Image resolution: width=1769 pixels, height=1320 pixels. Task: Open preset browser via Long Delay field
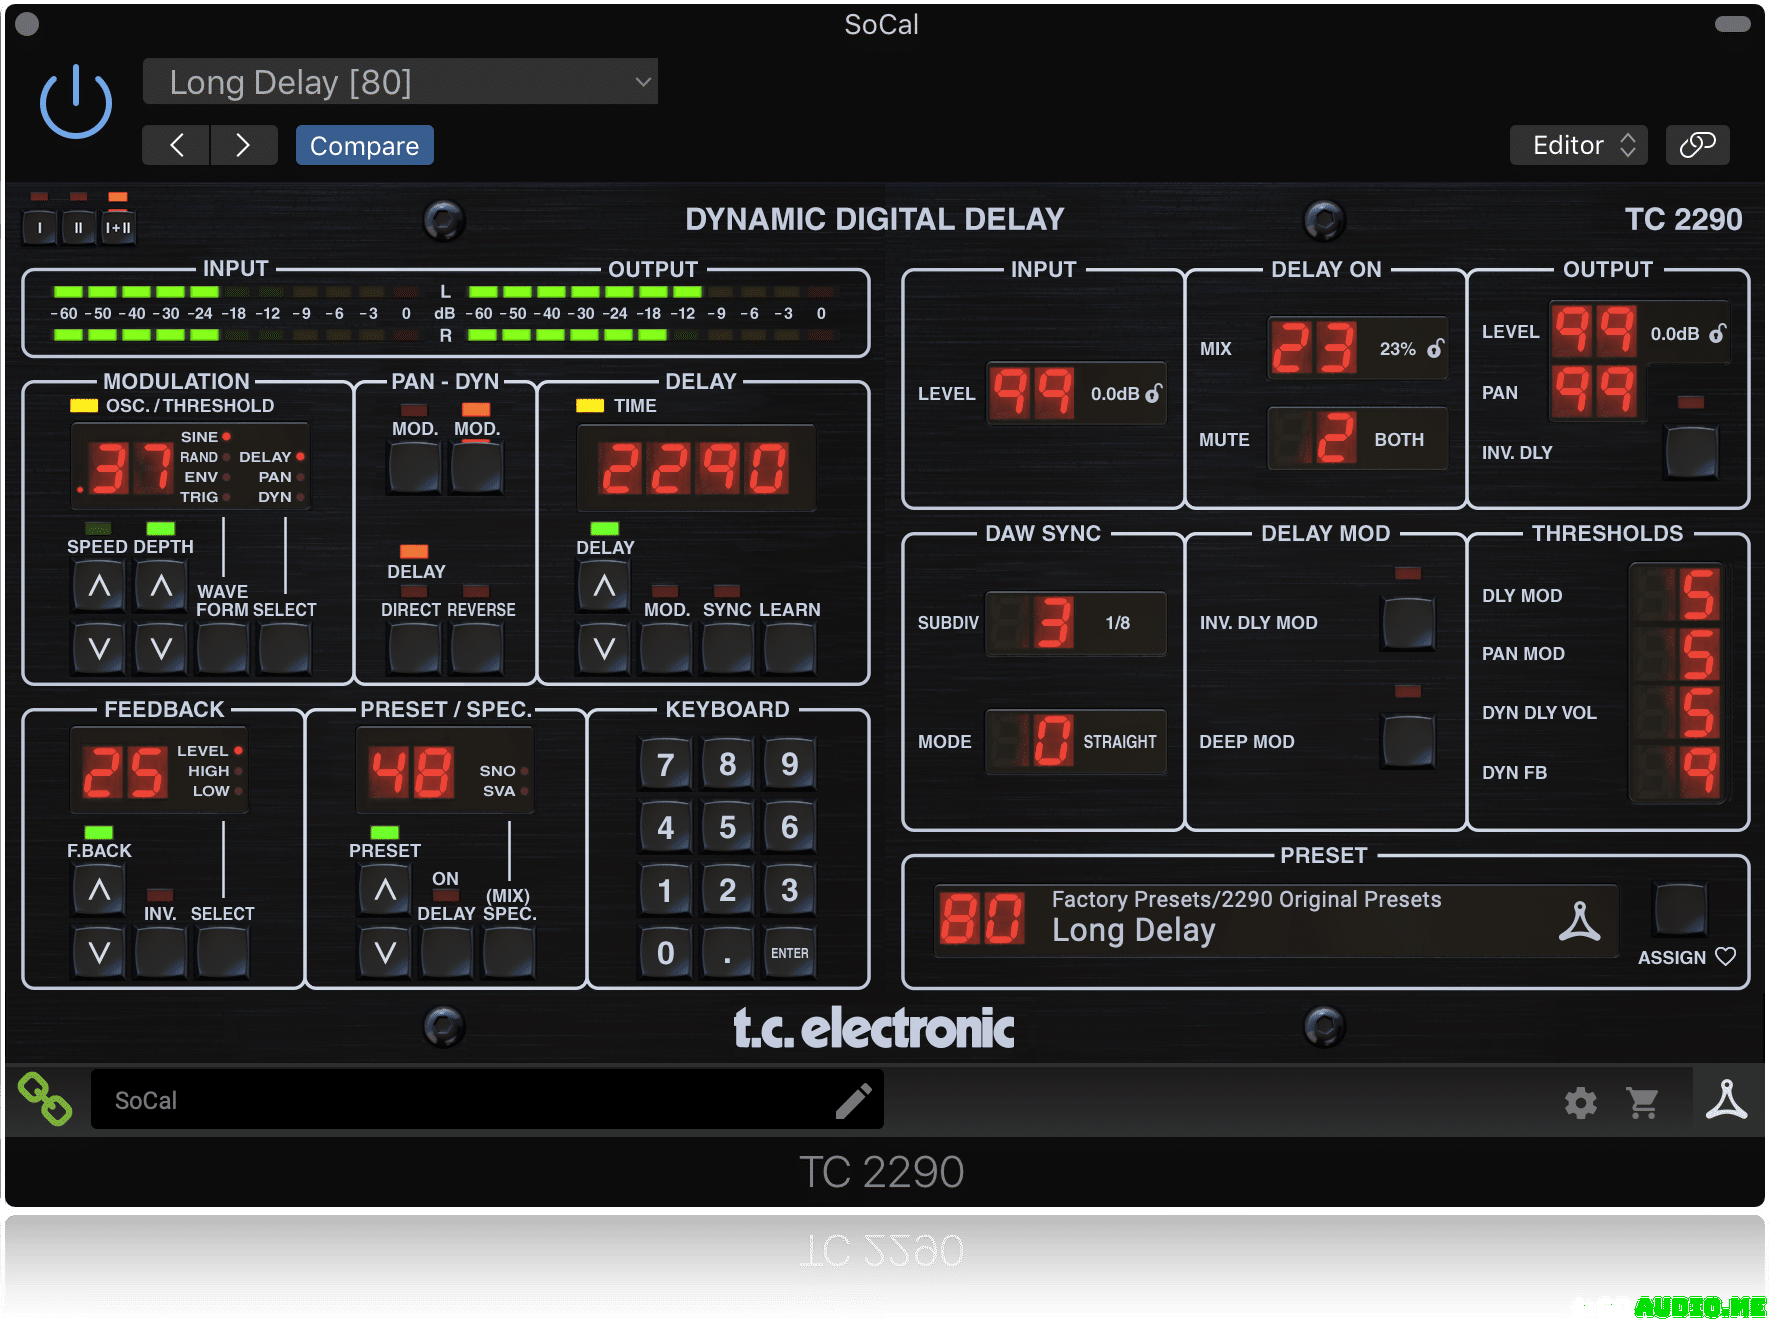click(1276, 920)
